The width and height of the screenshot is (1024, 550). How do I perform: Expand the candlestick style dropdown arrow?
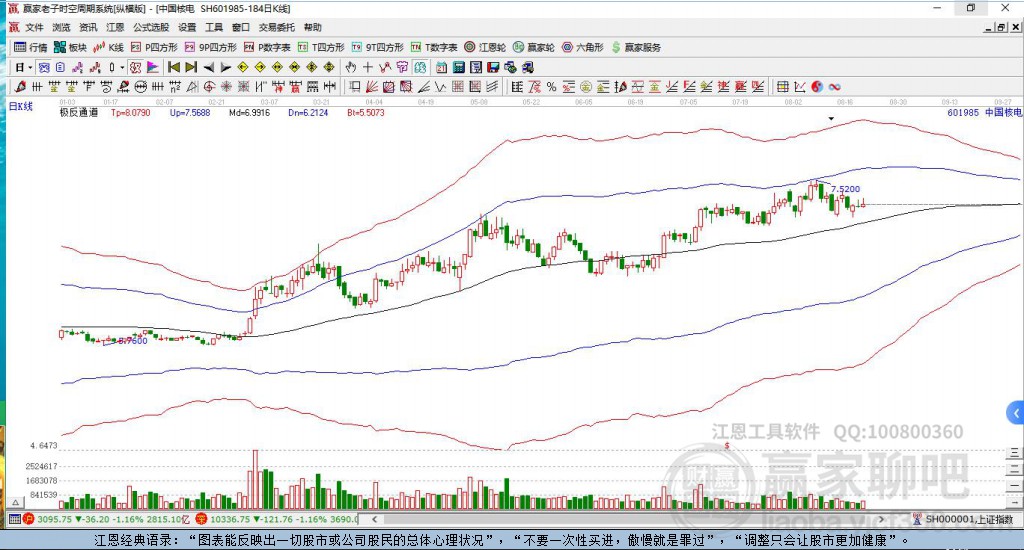click(x=122, y=67)
